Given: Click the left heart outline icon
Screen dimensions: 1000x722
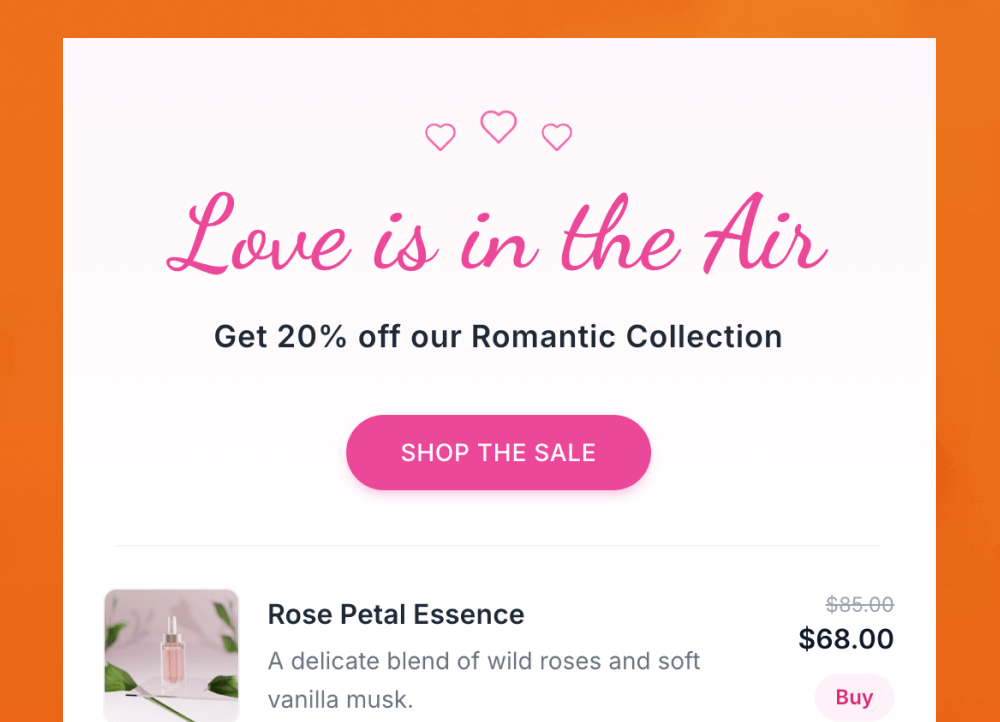Looking at the screenshot, I should click(x=440, y=136).
